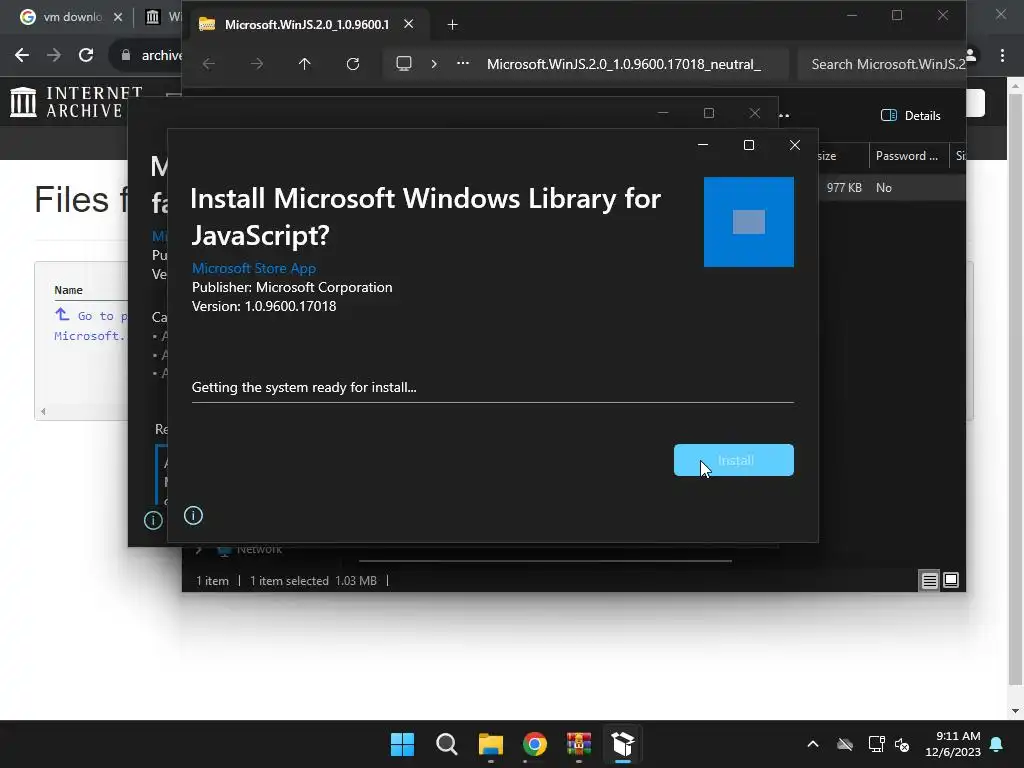The image size is (1024, 768).
Task: Sort by the Password column header
Action: (908, 156)
